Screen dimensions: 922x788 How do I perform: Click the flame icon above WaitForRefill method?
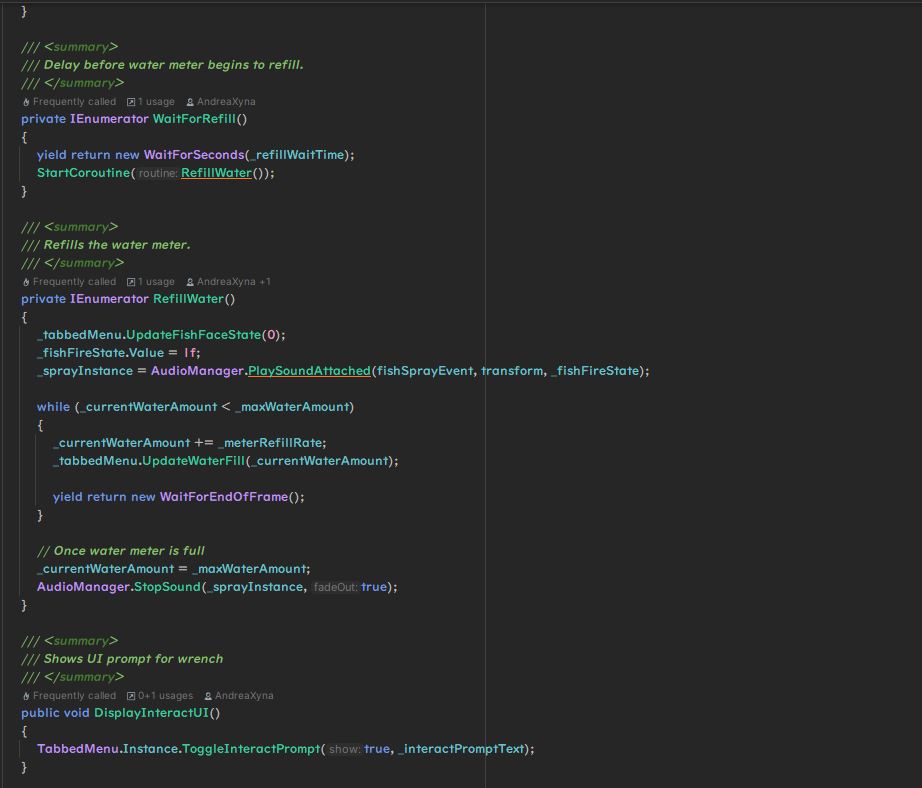pos(26,102)
